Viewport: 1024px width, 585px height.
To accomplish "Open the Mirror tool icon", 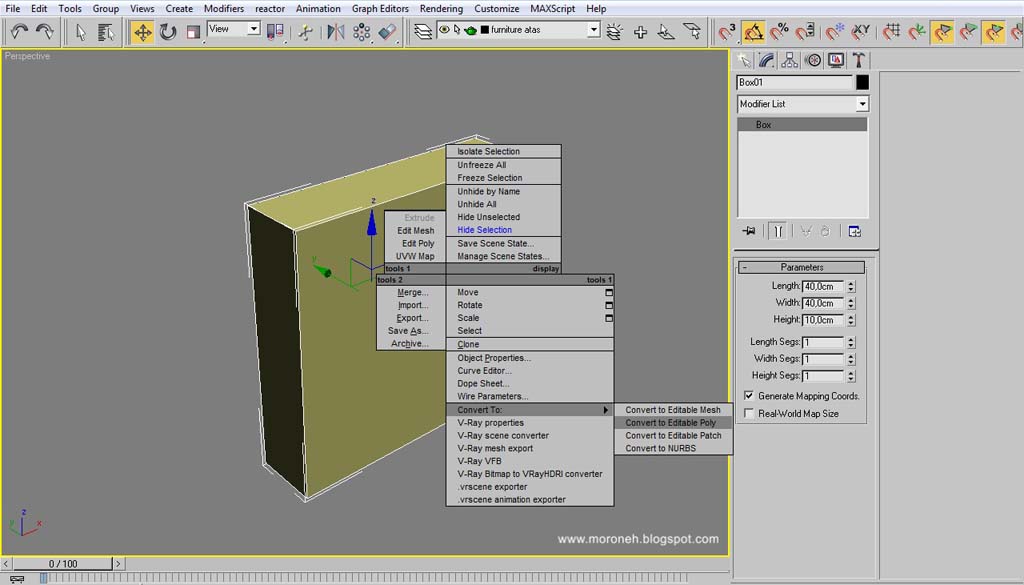I will coord(336,31).
